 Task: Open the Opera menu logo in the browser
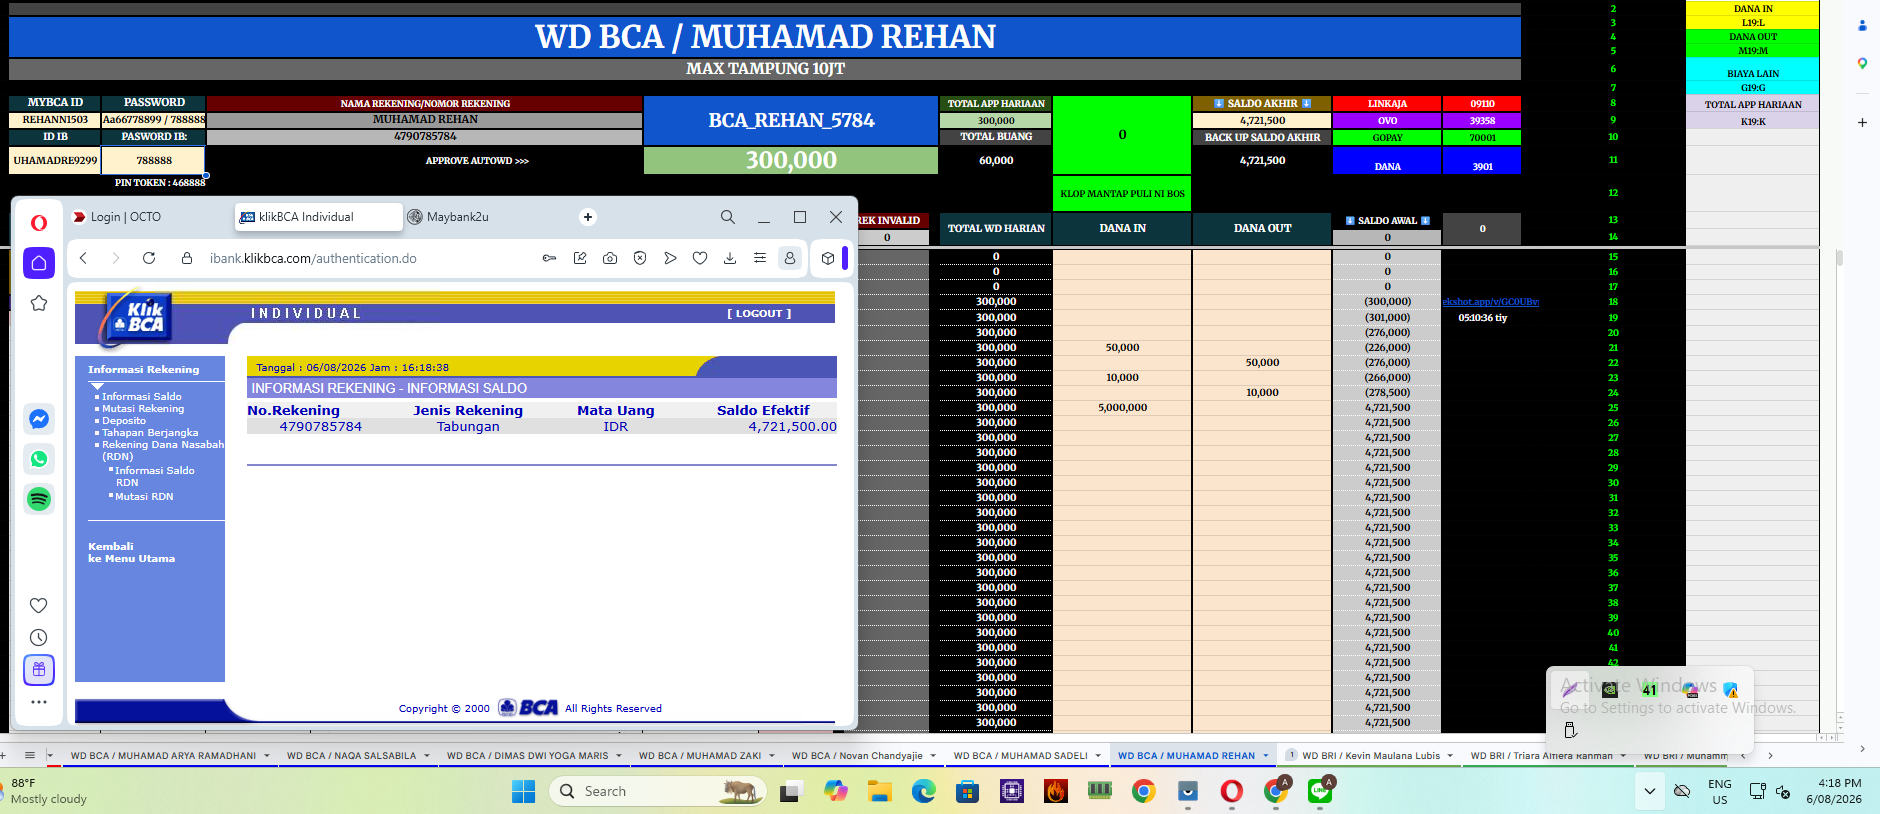pos(39,223)
